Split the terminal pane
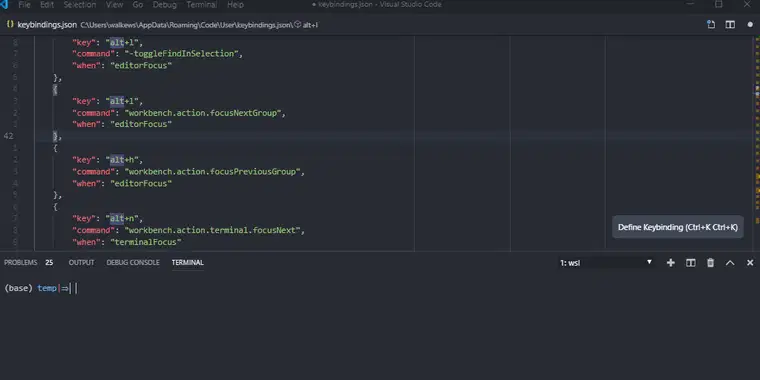Image resolution: width=760 pixels, height=380 pixels. [x=691, y=263]
